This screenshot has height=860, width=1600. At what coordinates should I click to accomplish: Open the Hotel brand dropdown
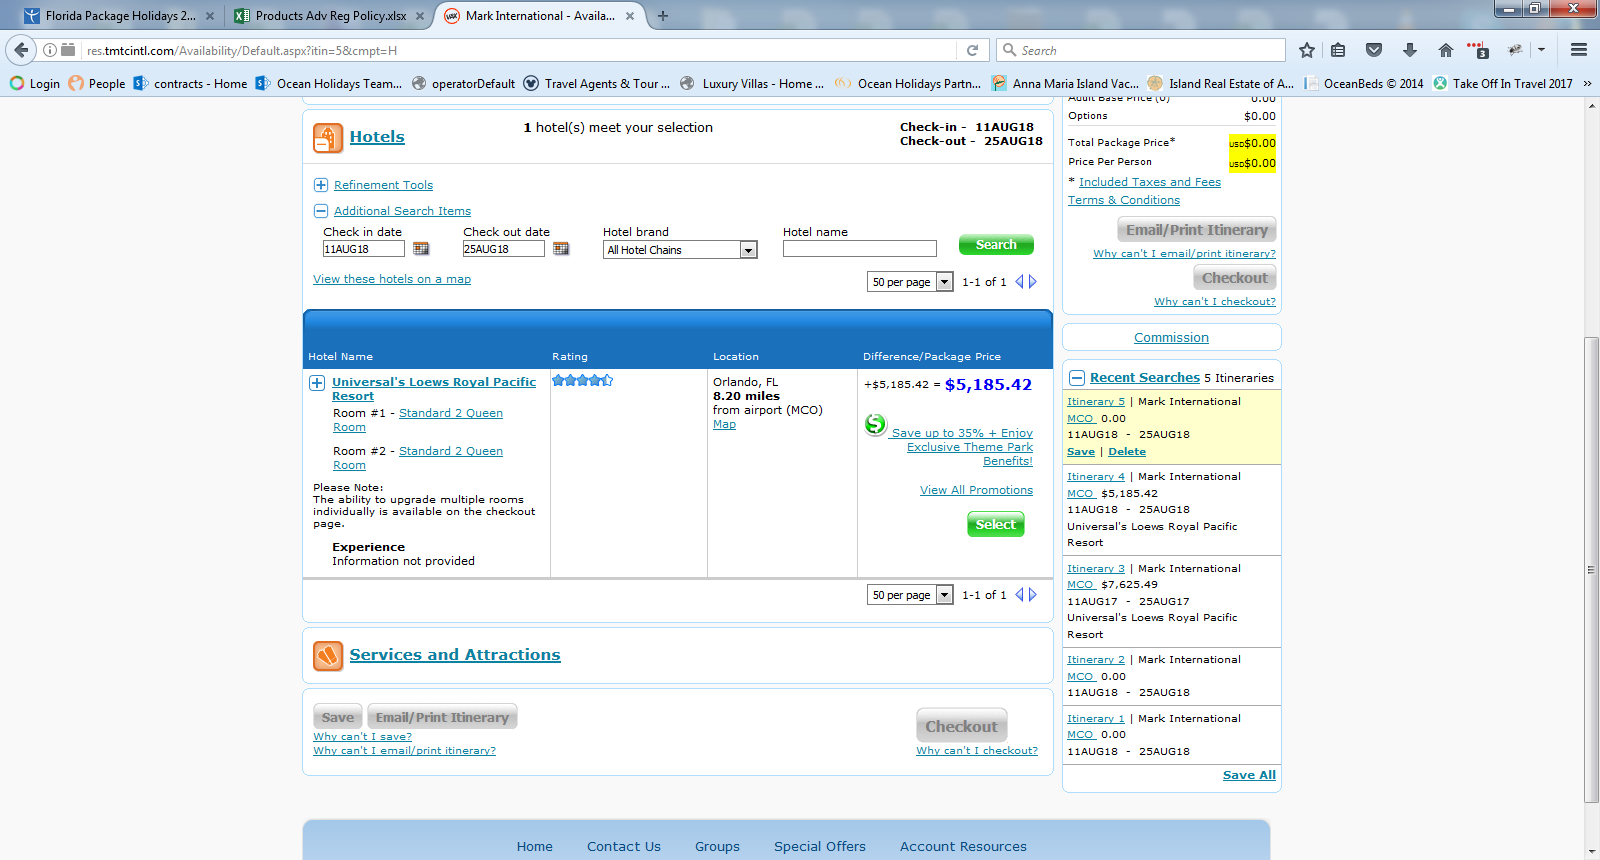click(x=680, y=250)
